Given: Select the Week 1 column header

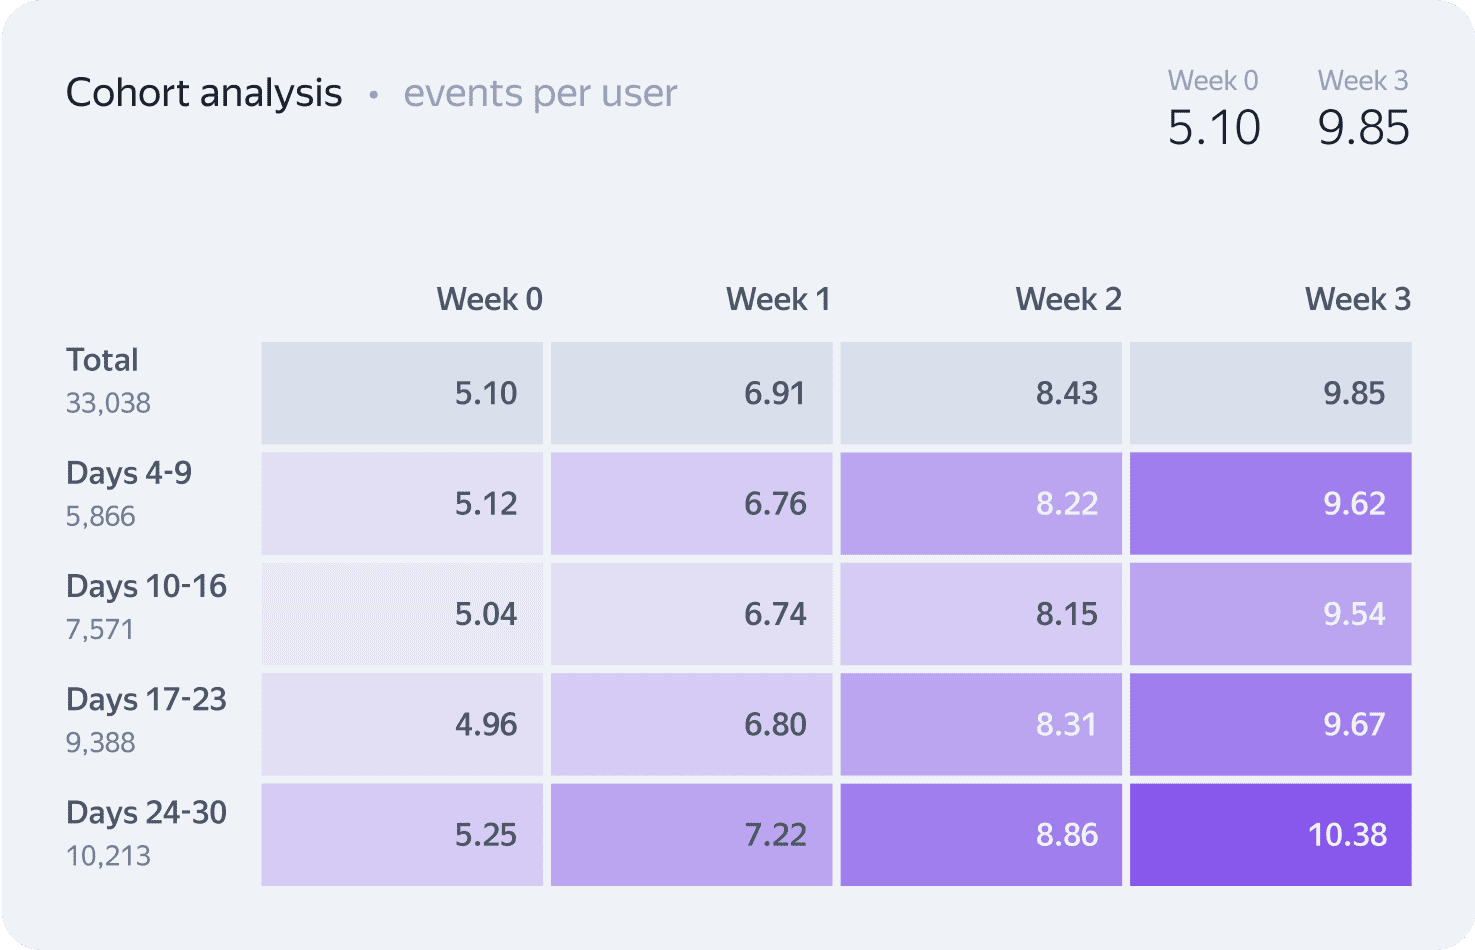Looking at the screenshot, I should pyautogui.click(x=778, y=299).
